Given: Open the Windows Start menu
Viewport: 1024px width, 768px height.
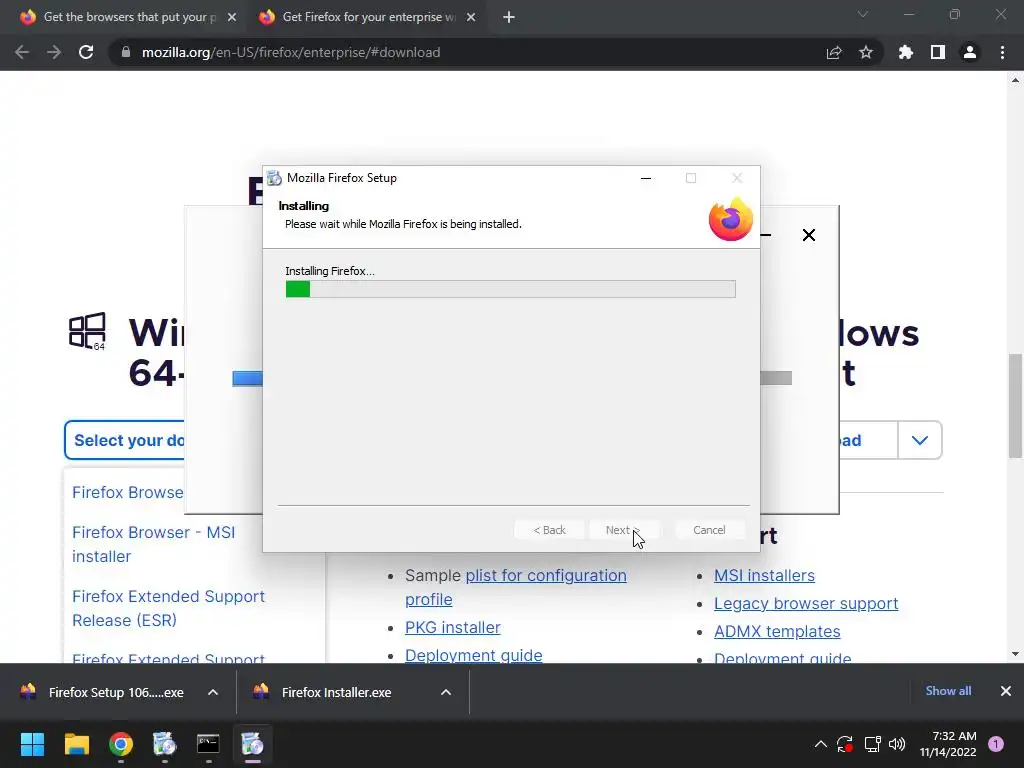Looking at the screenshot, I should [32, 744].
